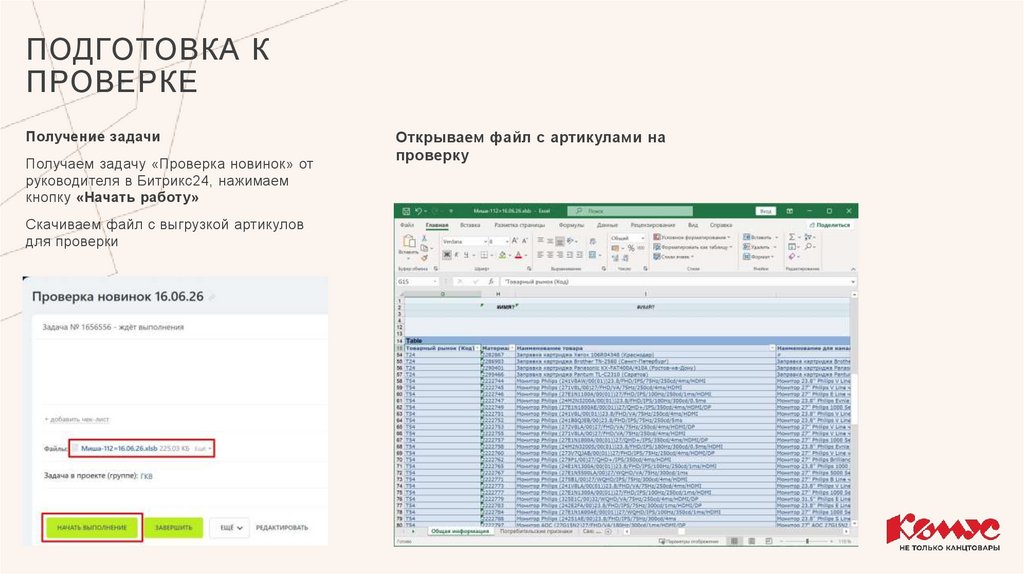
Task: Toggle Italic (К) formatting in Excel
Action: pos(456,255)
